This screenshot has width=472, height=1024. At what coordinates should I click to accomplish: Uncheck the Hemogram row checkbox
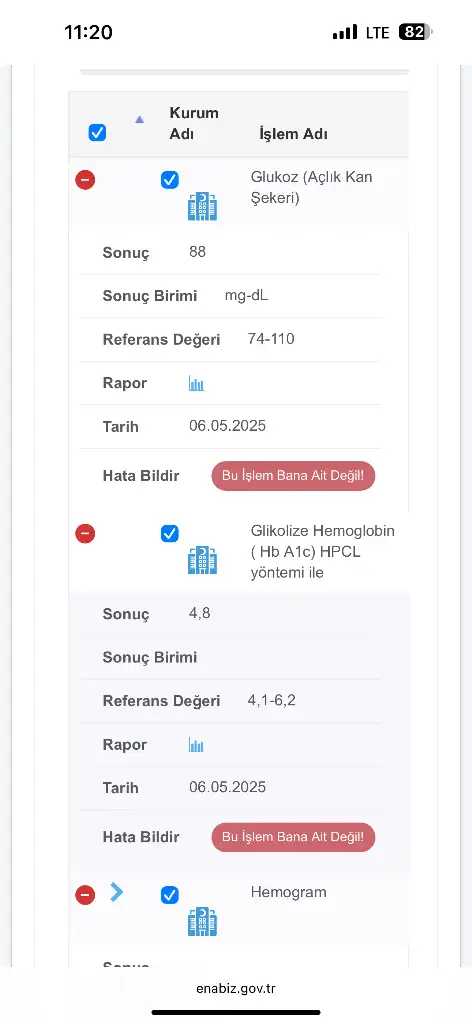click(x=170, y=895)
